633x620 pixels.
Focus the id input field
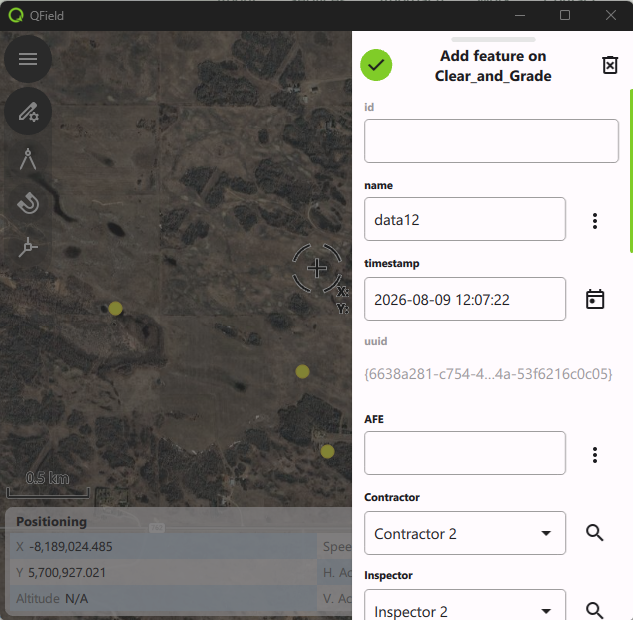coord(491,141)
